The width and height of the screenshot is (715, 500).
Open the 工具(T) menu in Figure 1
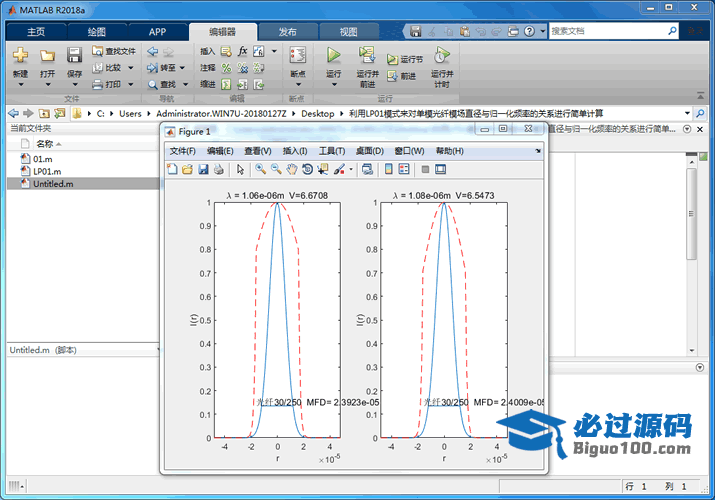(x=332, y=151)
